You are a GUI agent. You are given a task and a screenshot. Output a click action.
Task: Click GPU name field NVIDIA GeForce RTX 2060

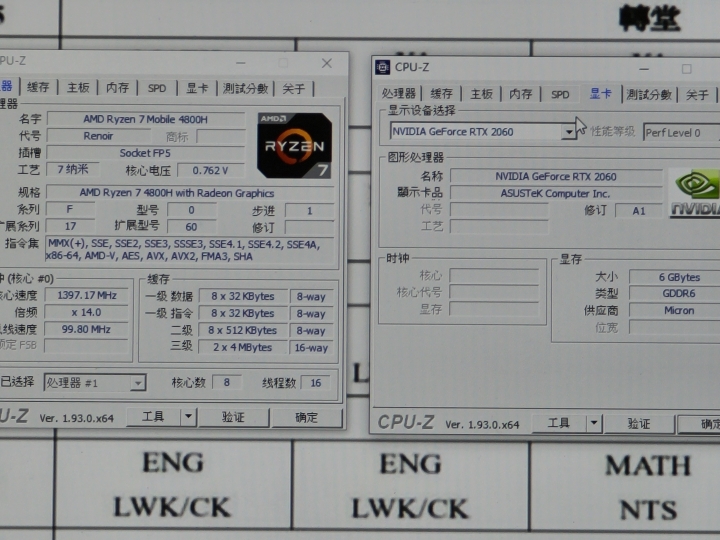(556, 177)
